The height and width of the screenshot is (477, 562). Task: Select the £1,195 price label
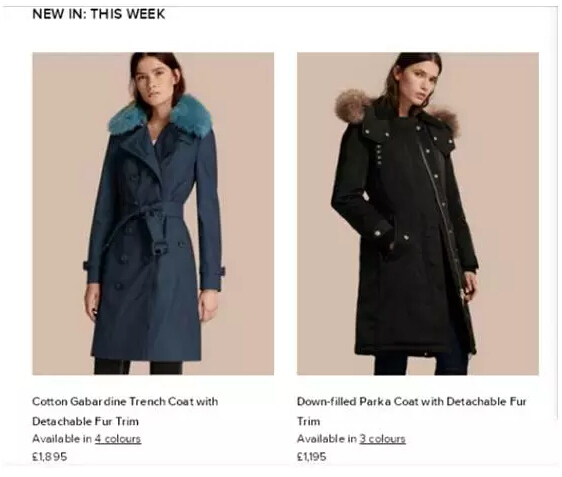[x=311, y=457]
